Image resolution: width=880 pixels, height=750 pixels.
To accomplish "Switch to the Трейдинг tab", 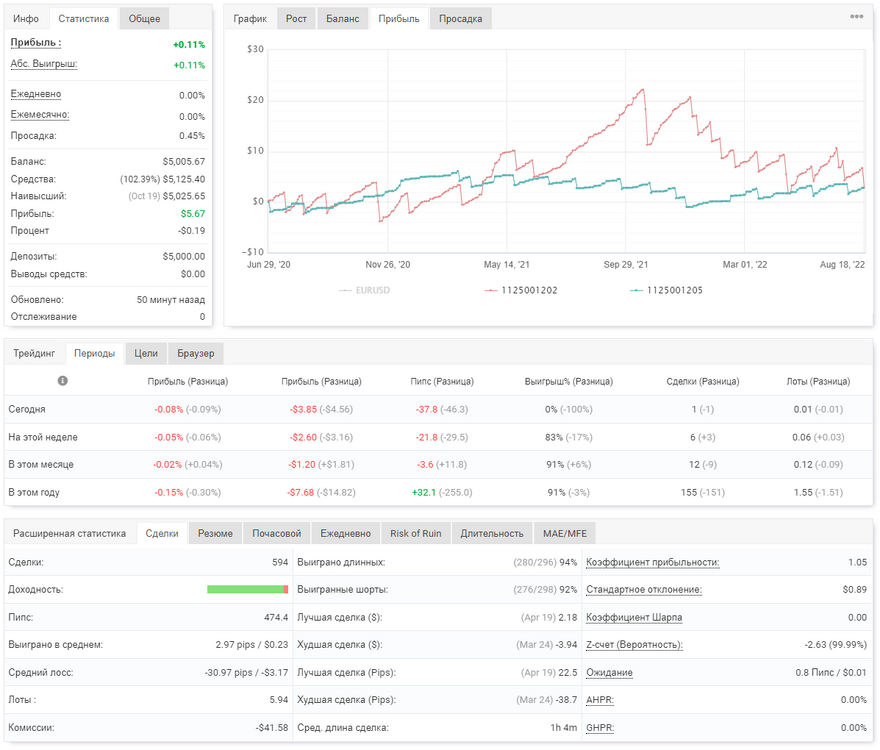I will 34,354.
